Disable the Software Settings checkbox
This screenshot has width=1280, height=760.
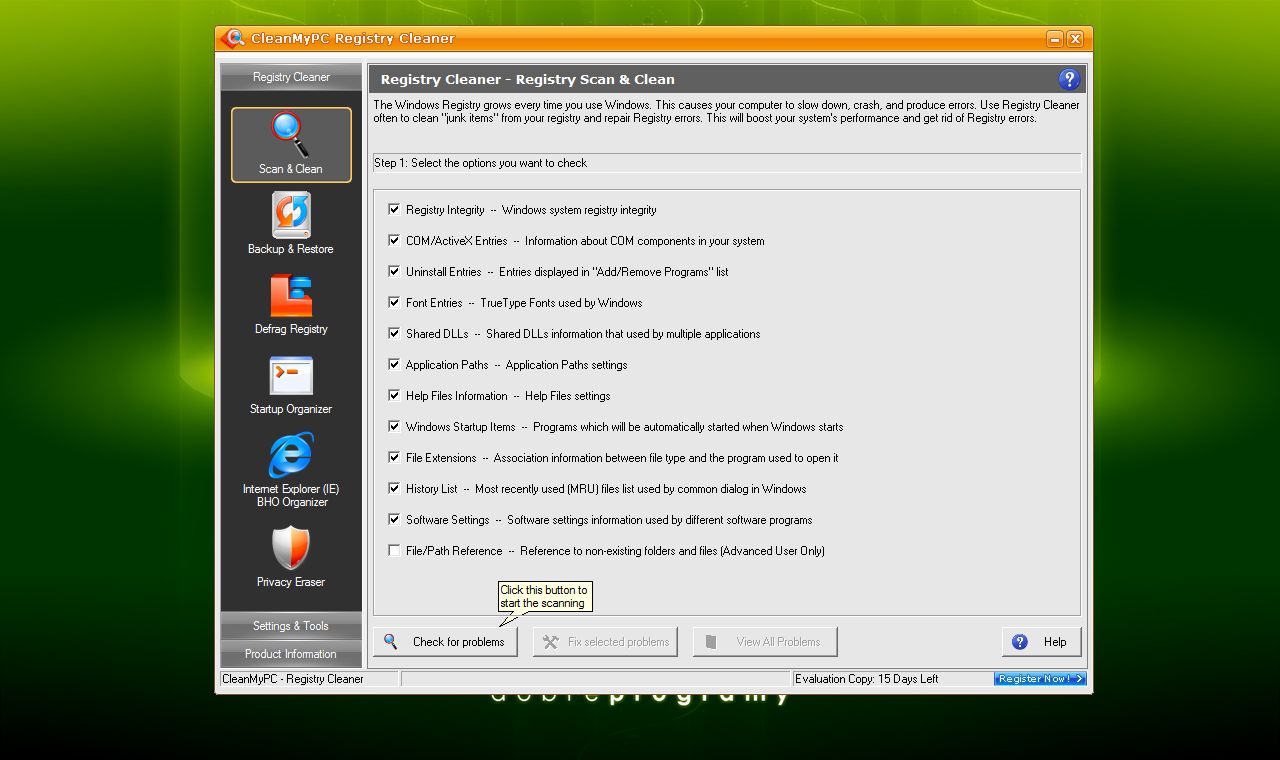coord(394,520)
